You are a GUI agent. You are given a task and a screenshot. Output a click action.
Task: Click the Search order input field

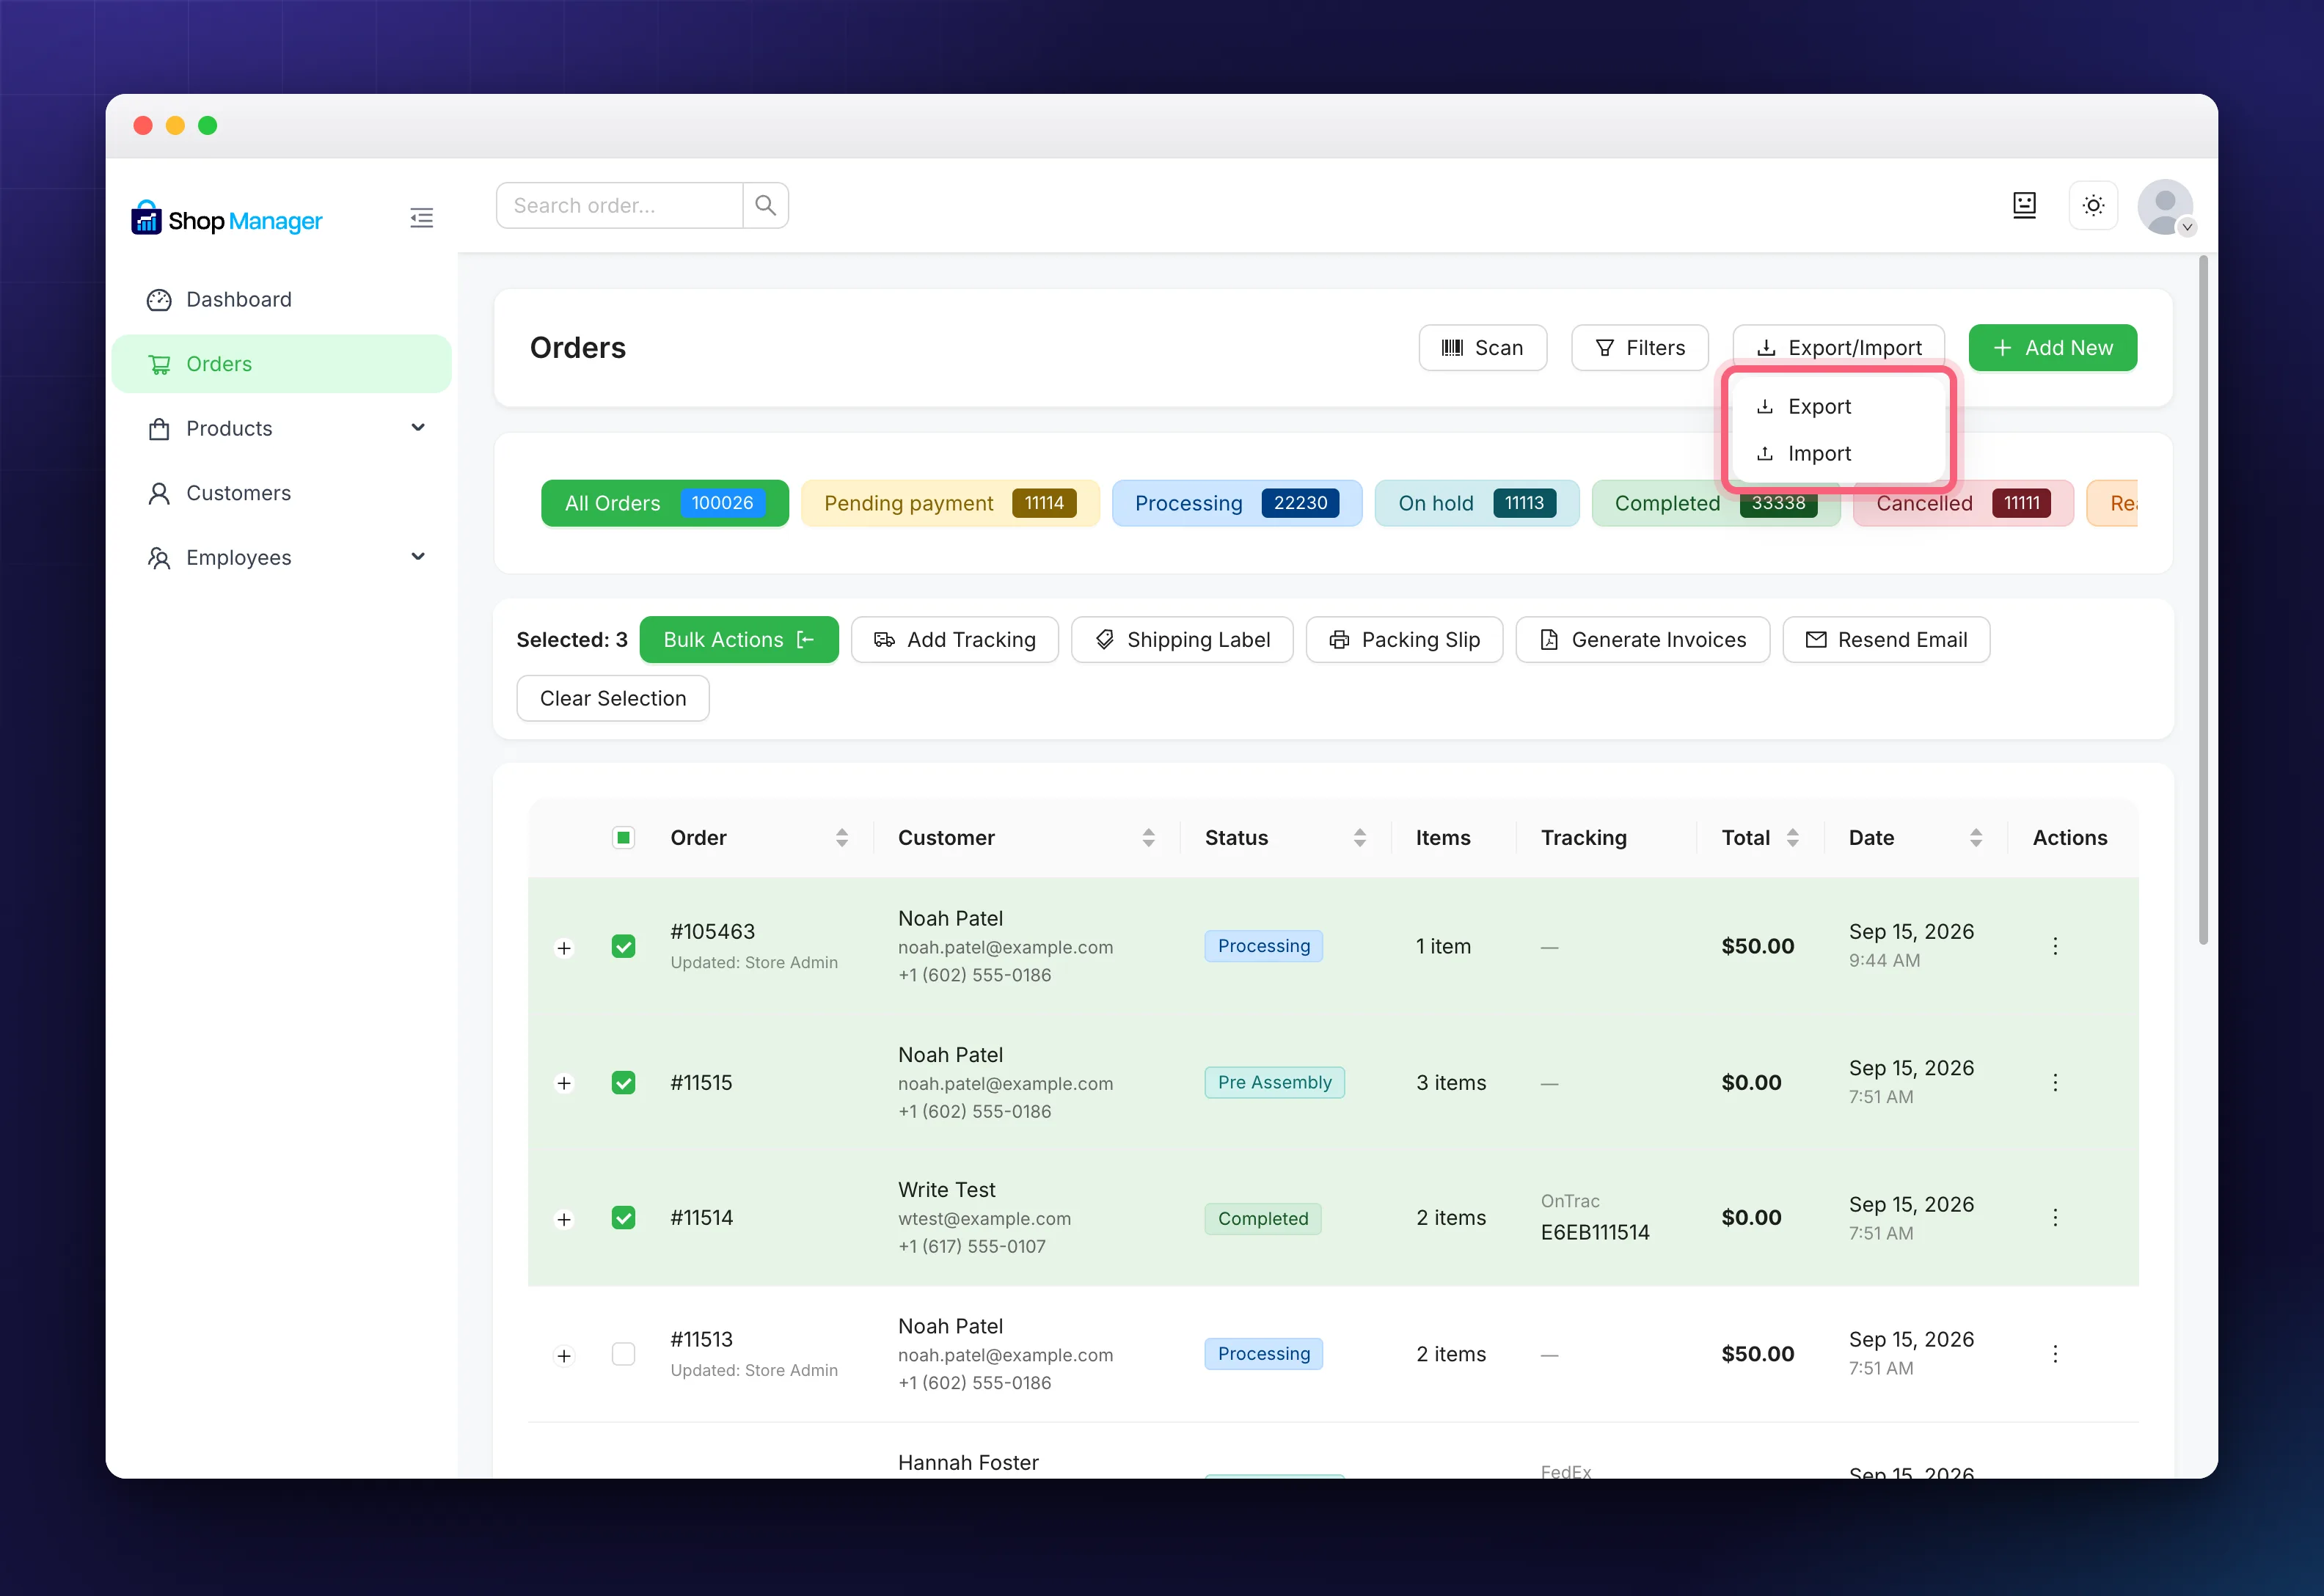pos(619,205)
